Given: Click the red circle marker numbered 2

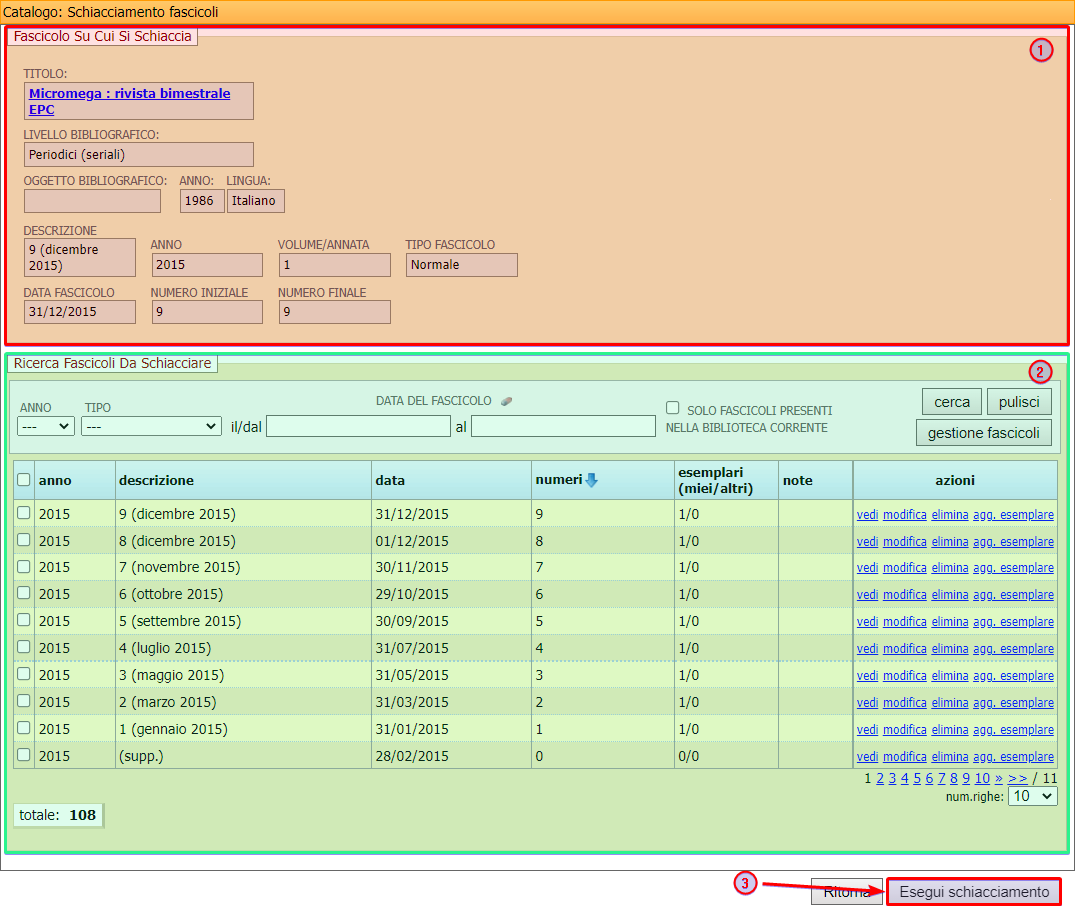Looking at the screenshot, I should pyautogui.click(x=1041, y=373).
